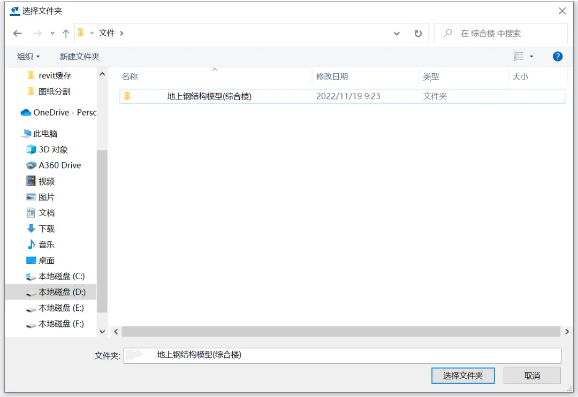Click 选择文件夹 button
The height and width of the screenshot is (397, 578).
pos(463,376)
